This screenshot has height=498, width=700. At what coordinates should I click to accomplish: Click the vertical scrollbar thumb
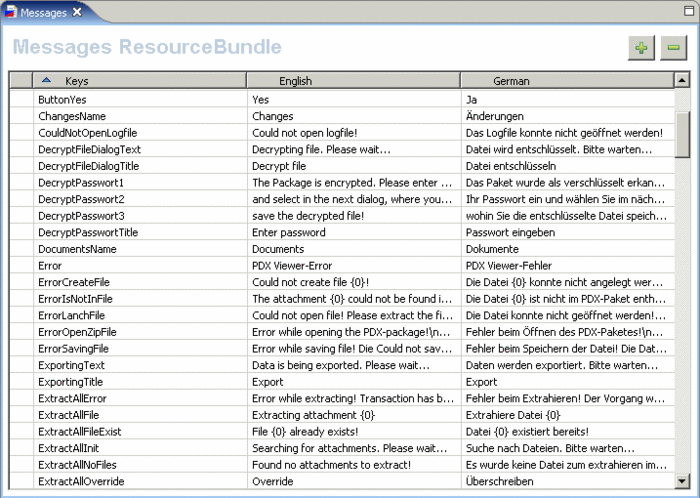coord(682,134)
